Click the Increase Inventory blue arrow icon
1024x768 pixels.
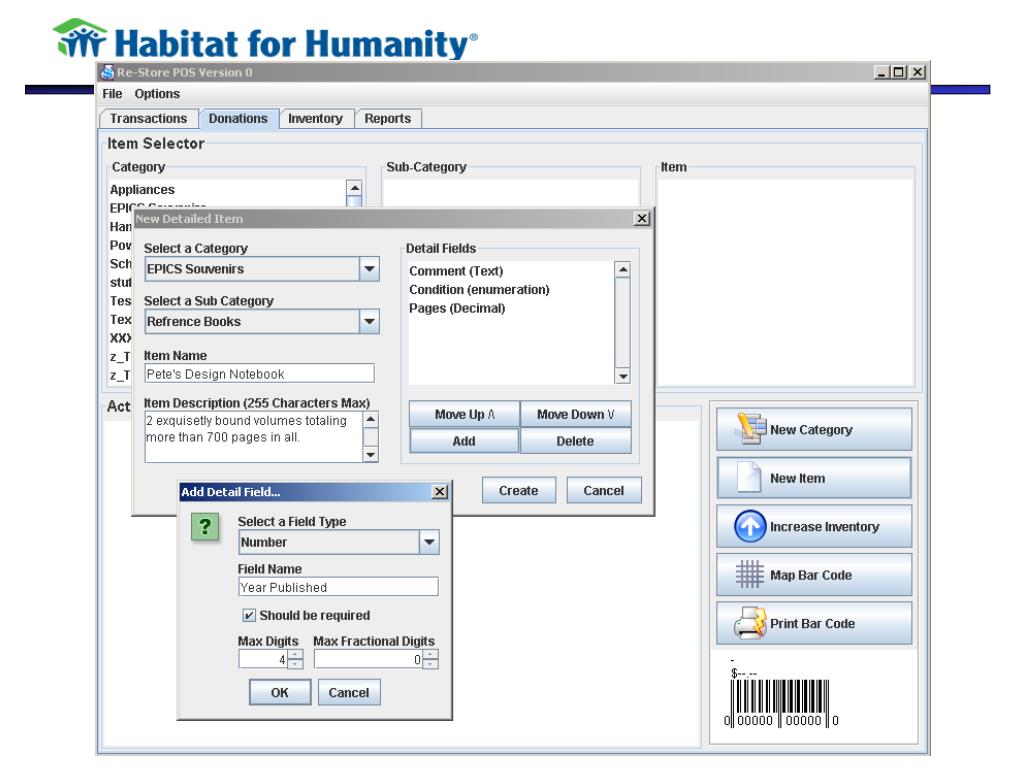pos(750,526)
